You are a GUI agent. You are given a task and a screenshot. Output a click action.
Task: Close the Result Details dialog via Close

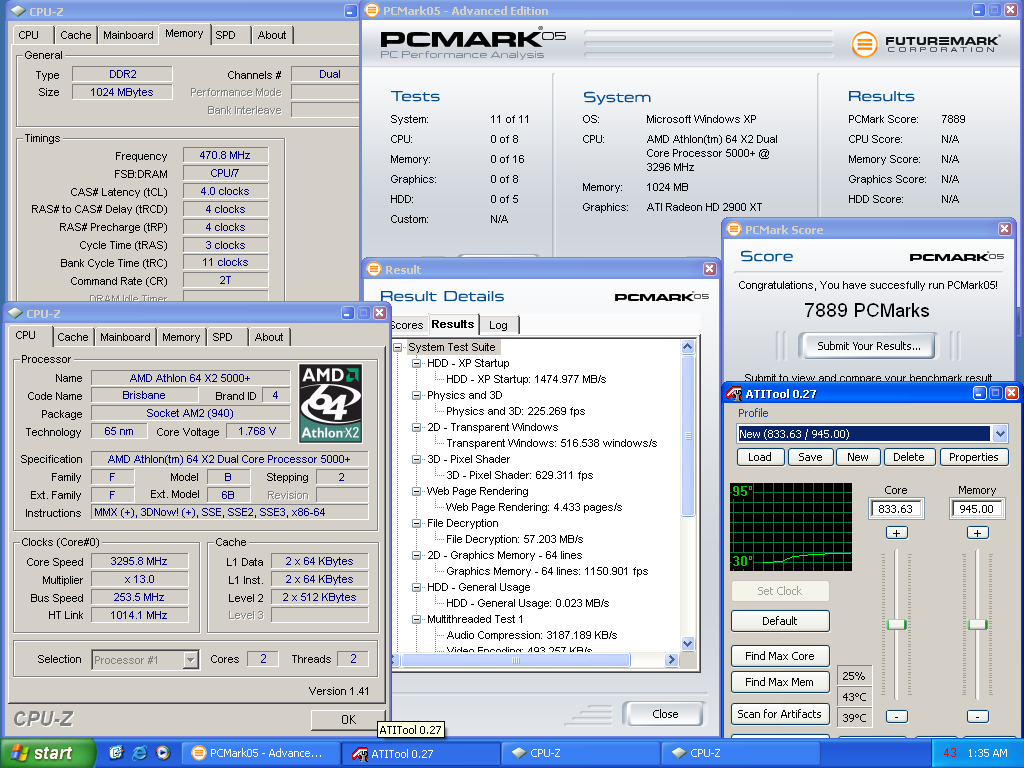coord(665,714)
